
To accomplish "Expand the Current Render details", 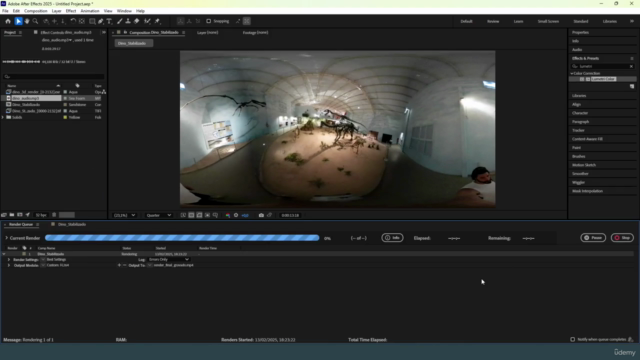I will click(x=7, y=238).
